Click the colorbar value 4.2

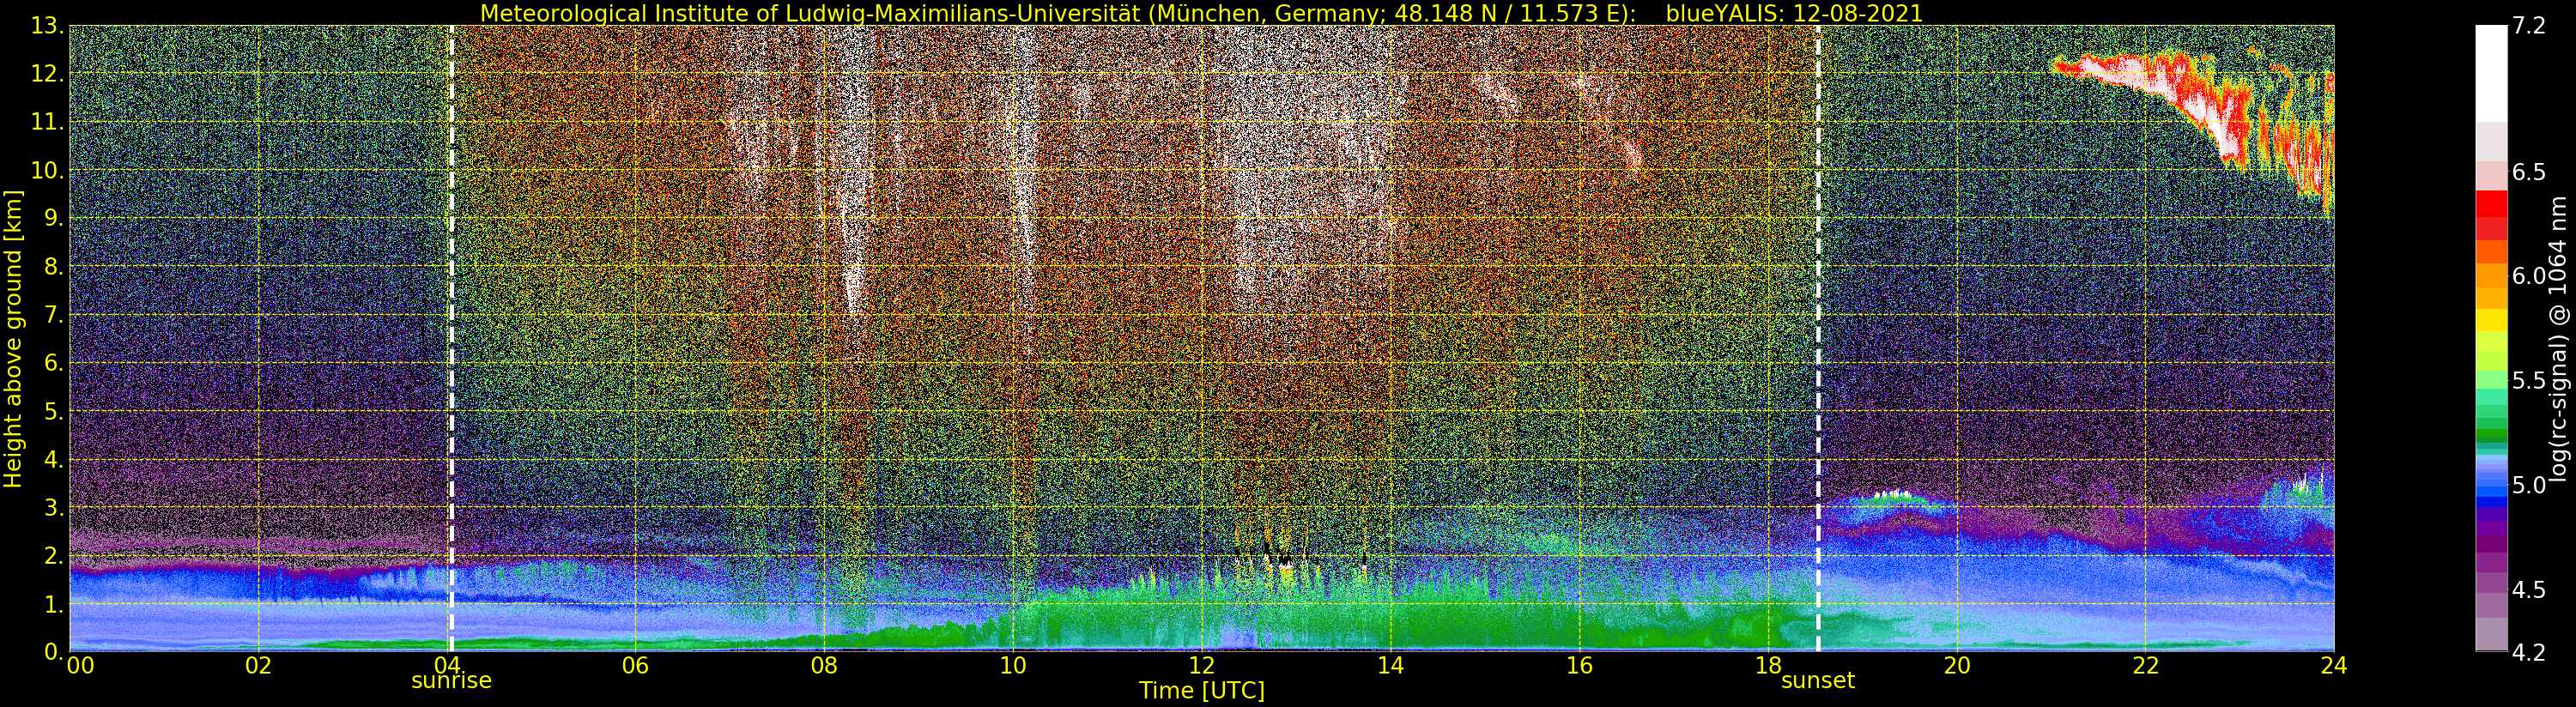click(2529, 652)
